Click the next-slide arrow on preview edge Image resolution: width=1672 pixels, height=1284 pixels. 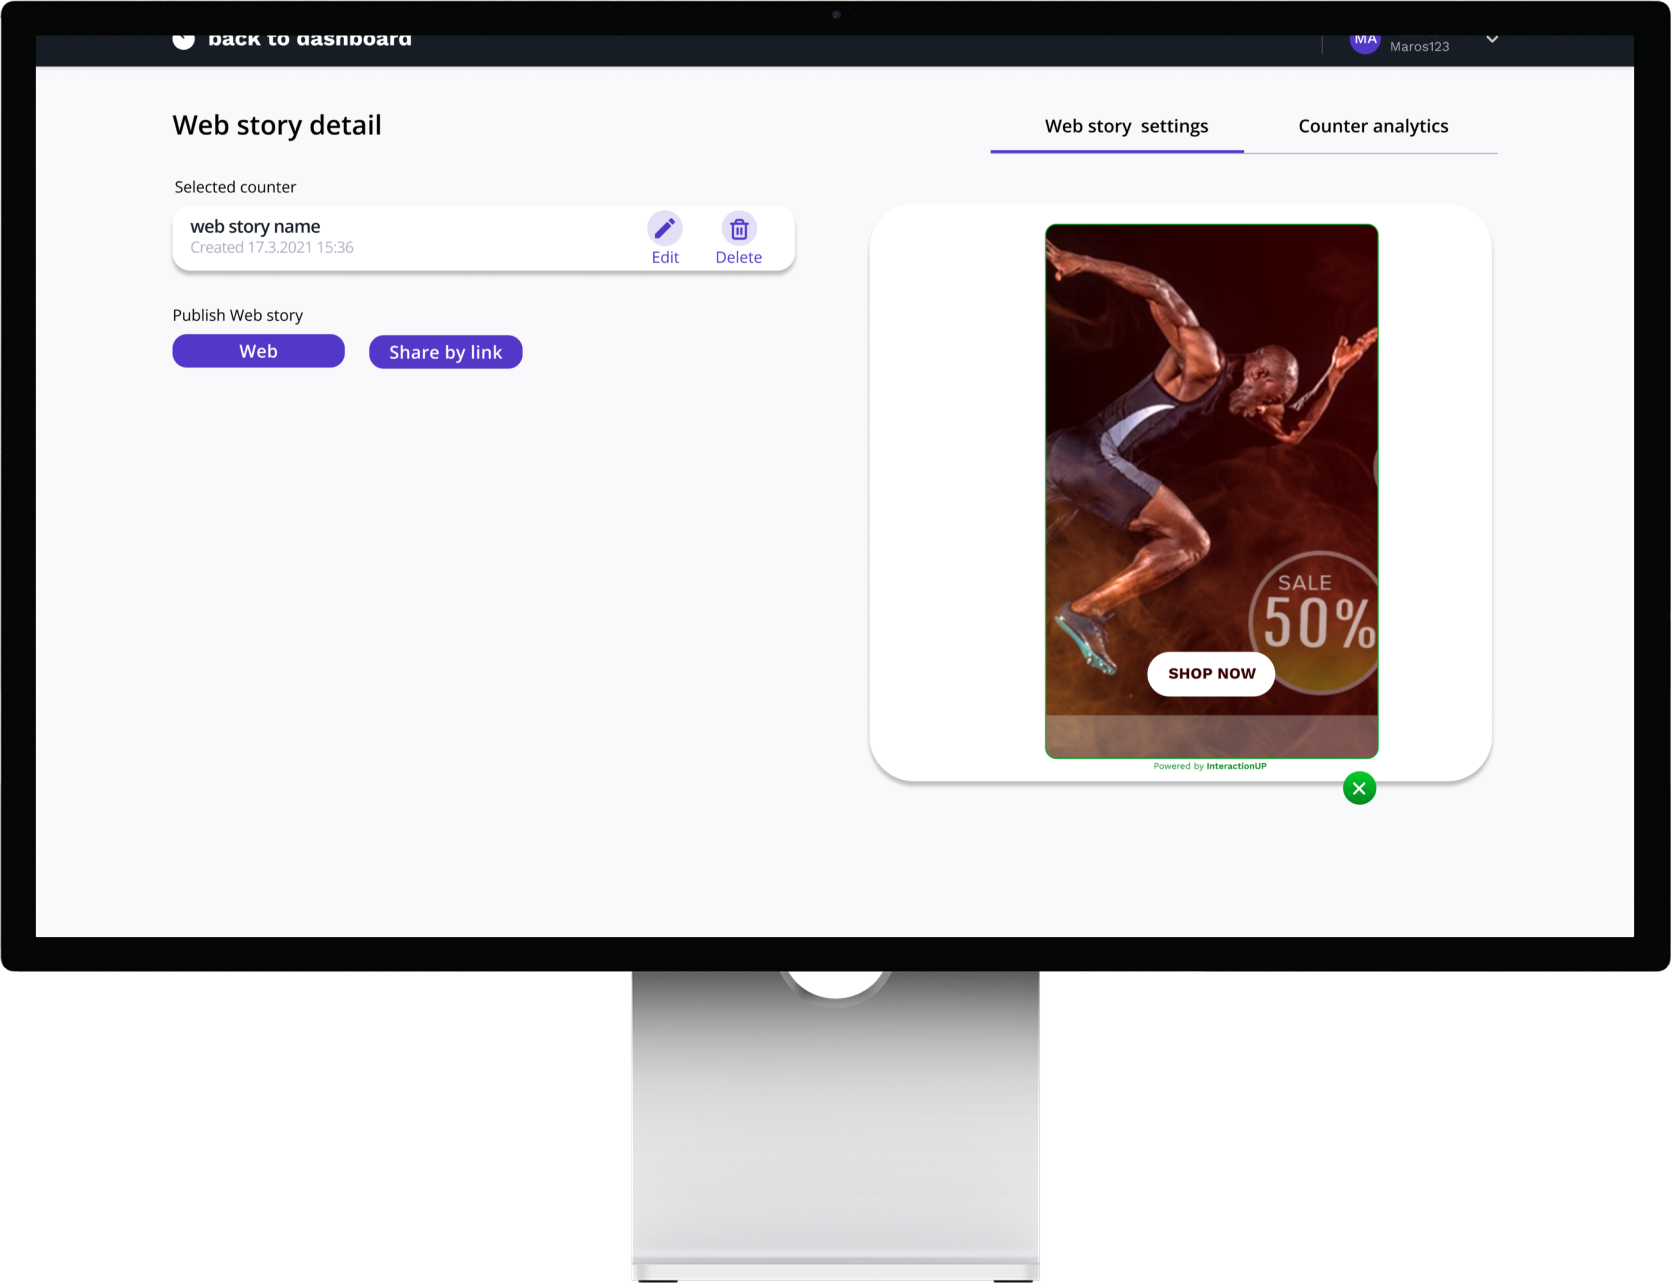tap(1374, 467)
